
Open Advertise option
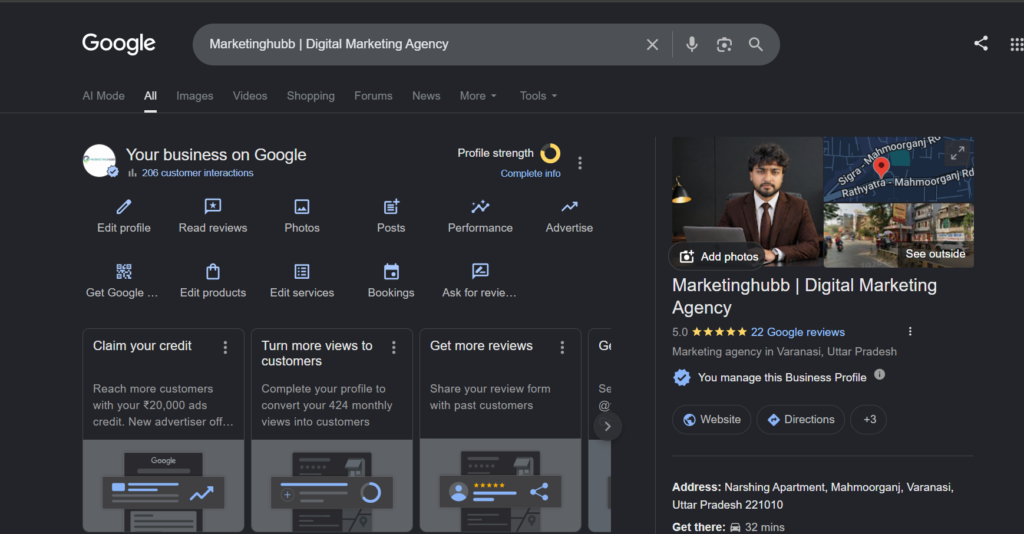pos(569,216)
